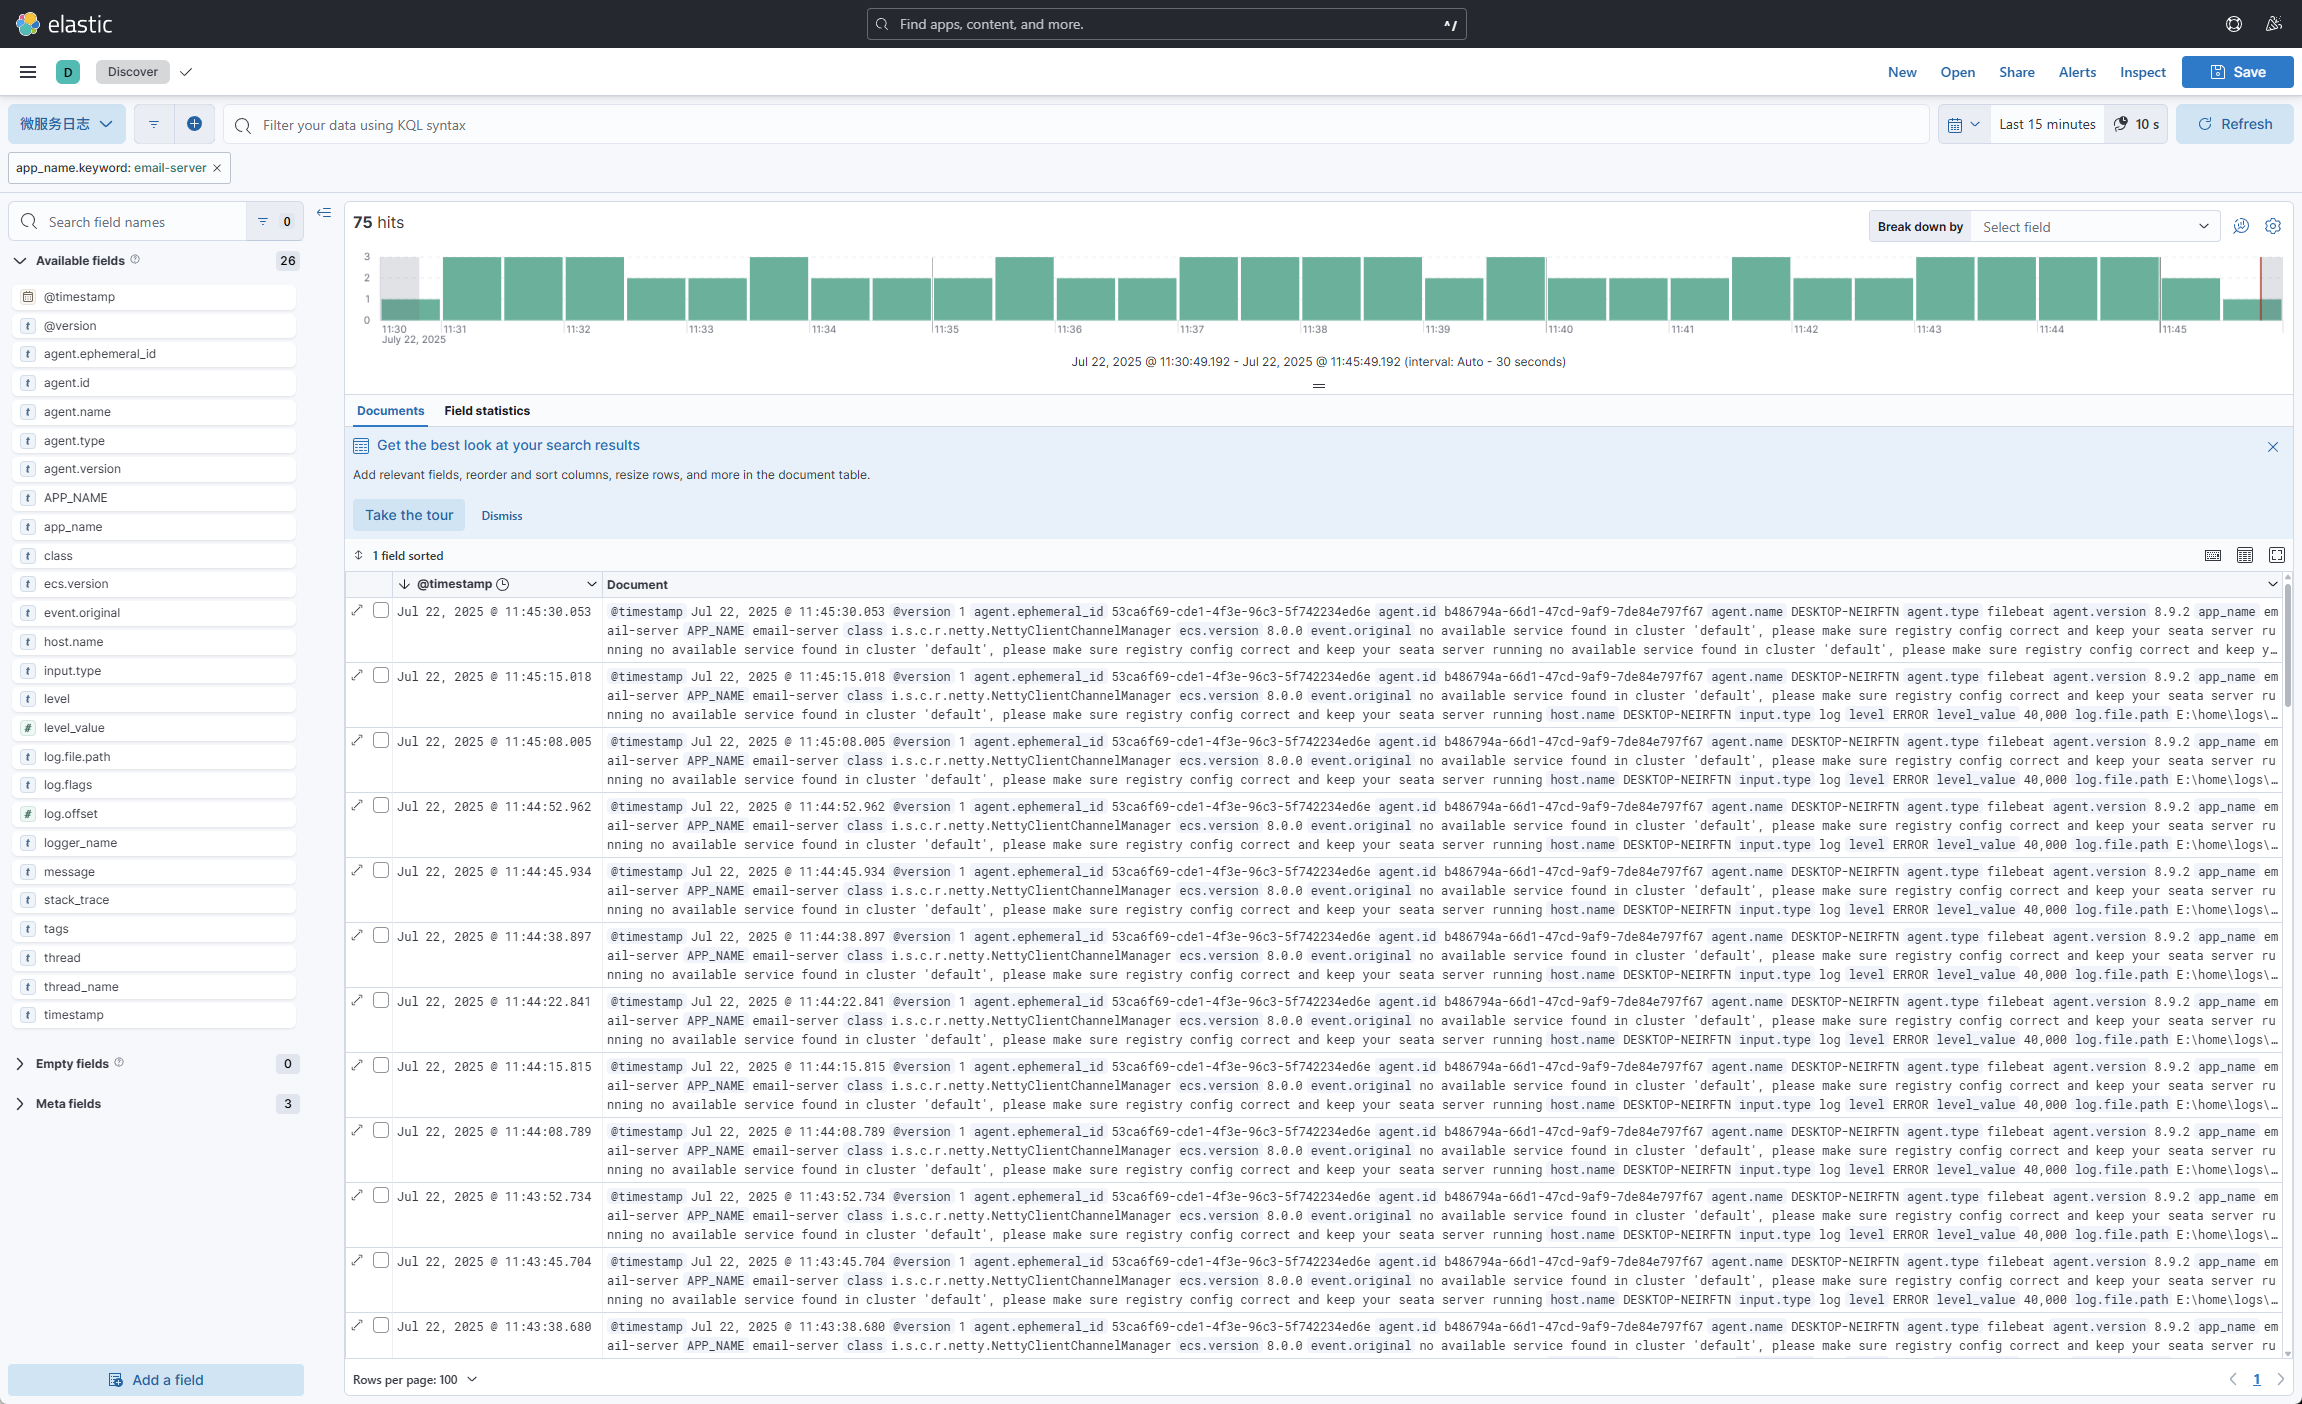
Task: Click the Refresh button
Action: pyautogui.click(x=2235, y=124)
